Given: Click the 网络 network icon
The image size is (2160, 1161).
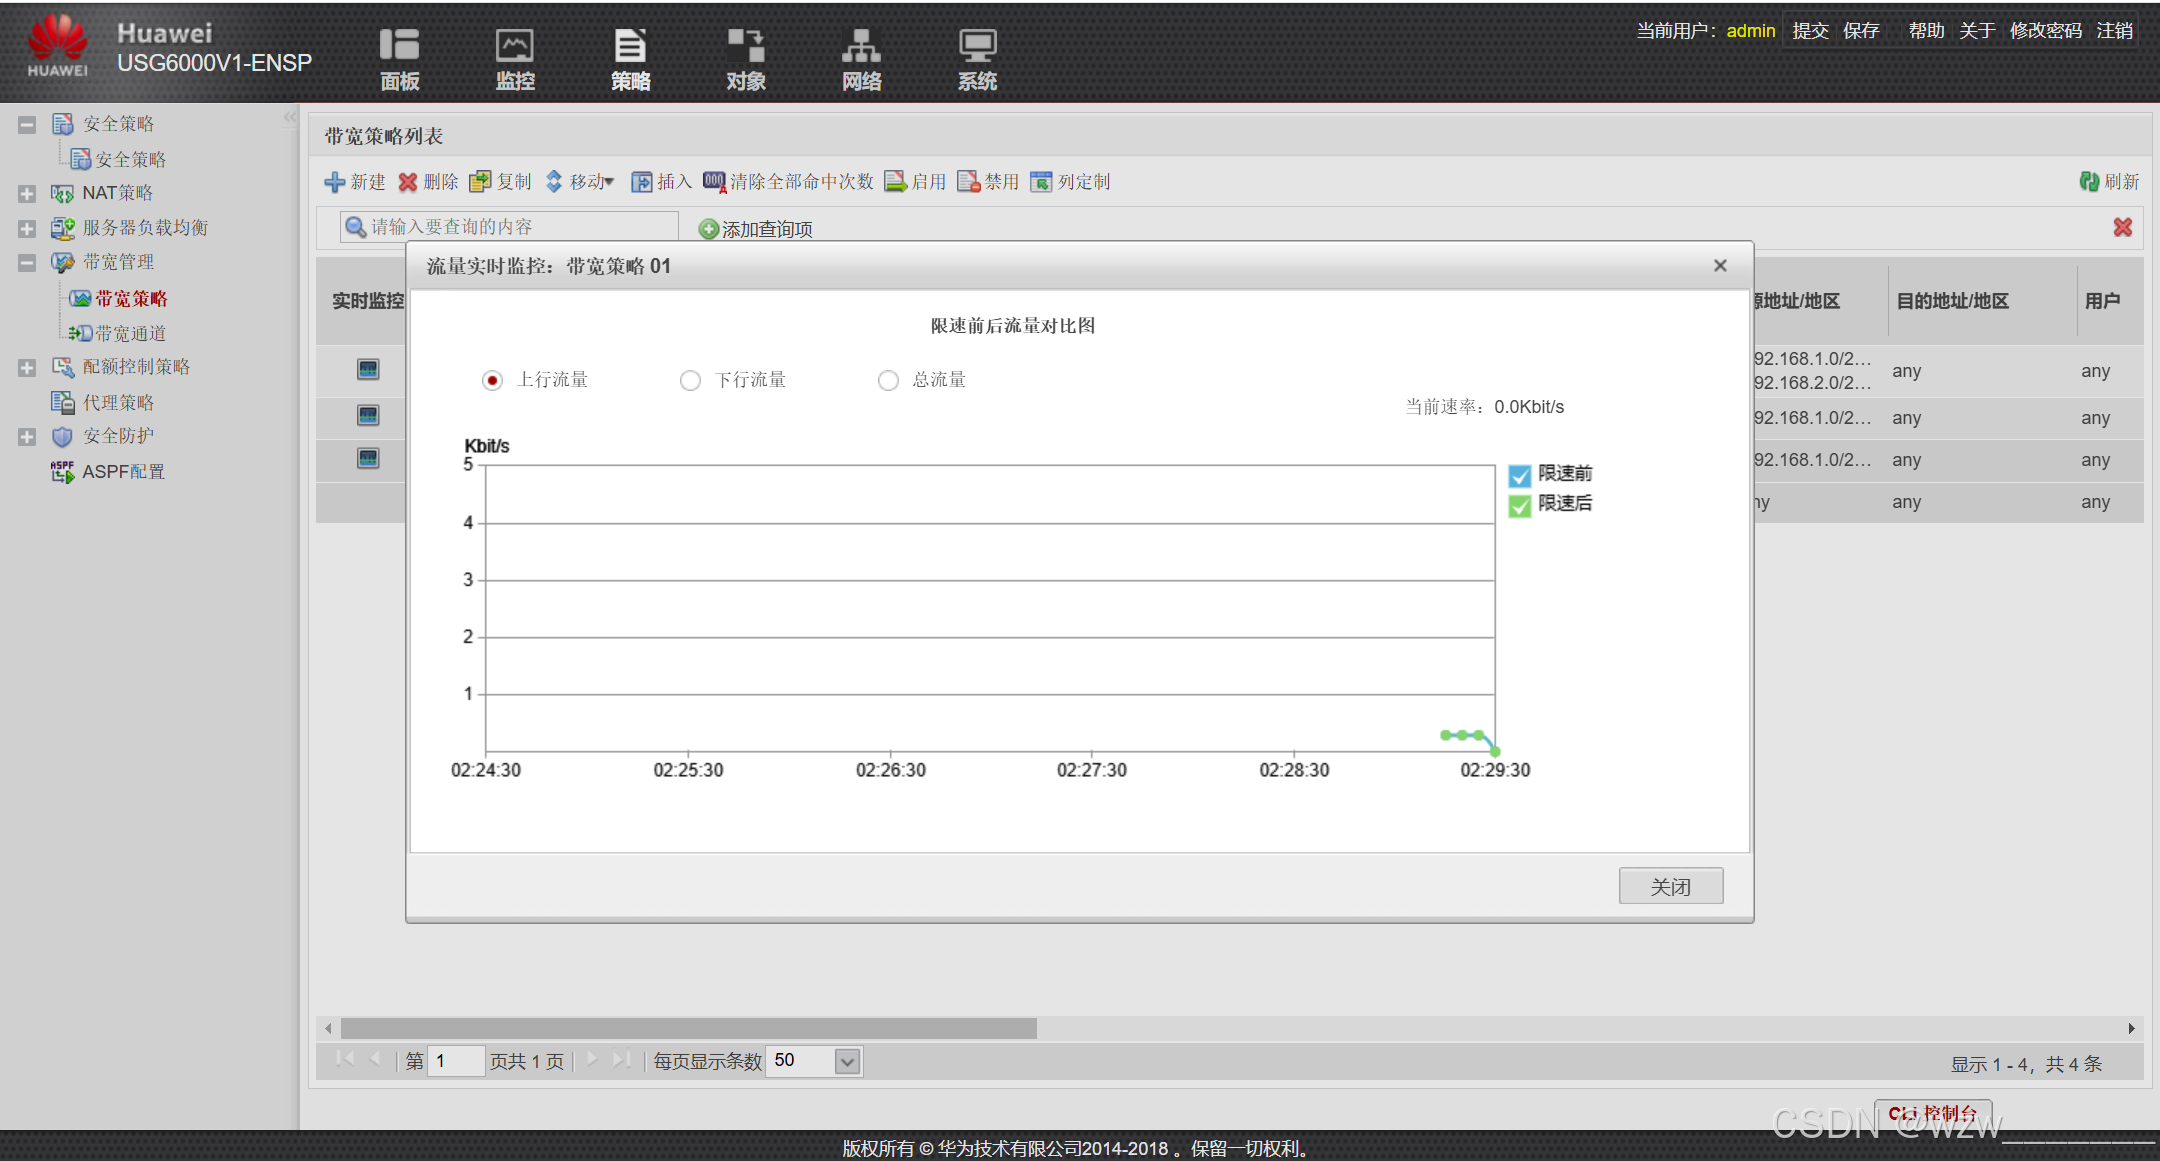Looking at the screenshot, I should click(861, 46).
